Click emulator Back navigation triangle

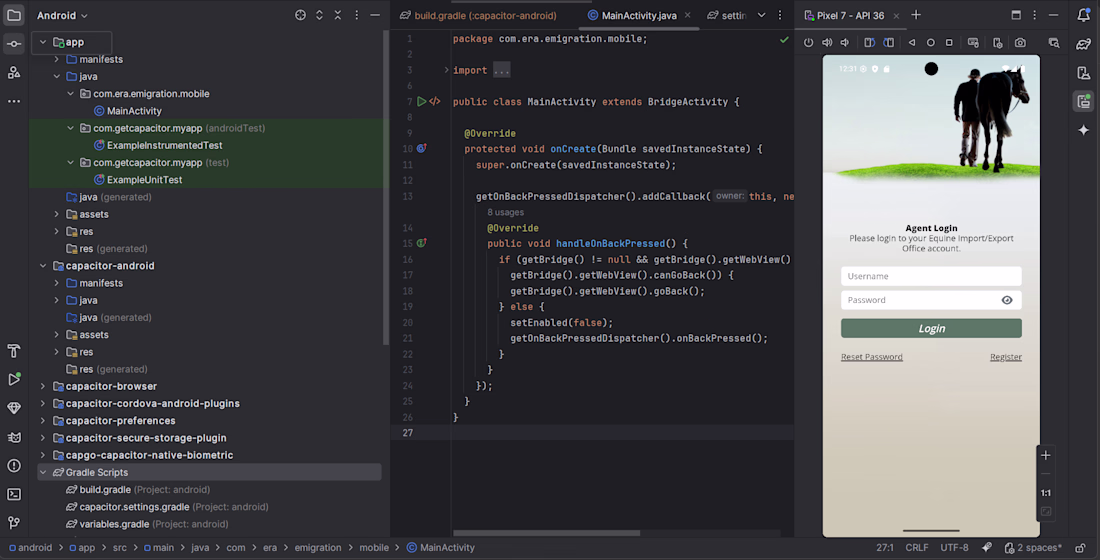coord(912,43)
